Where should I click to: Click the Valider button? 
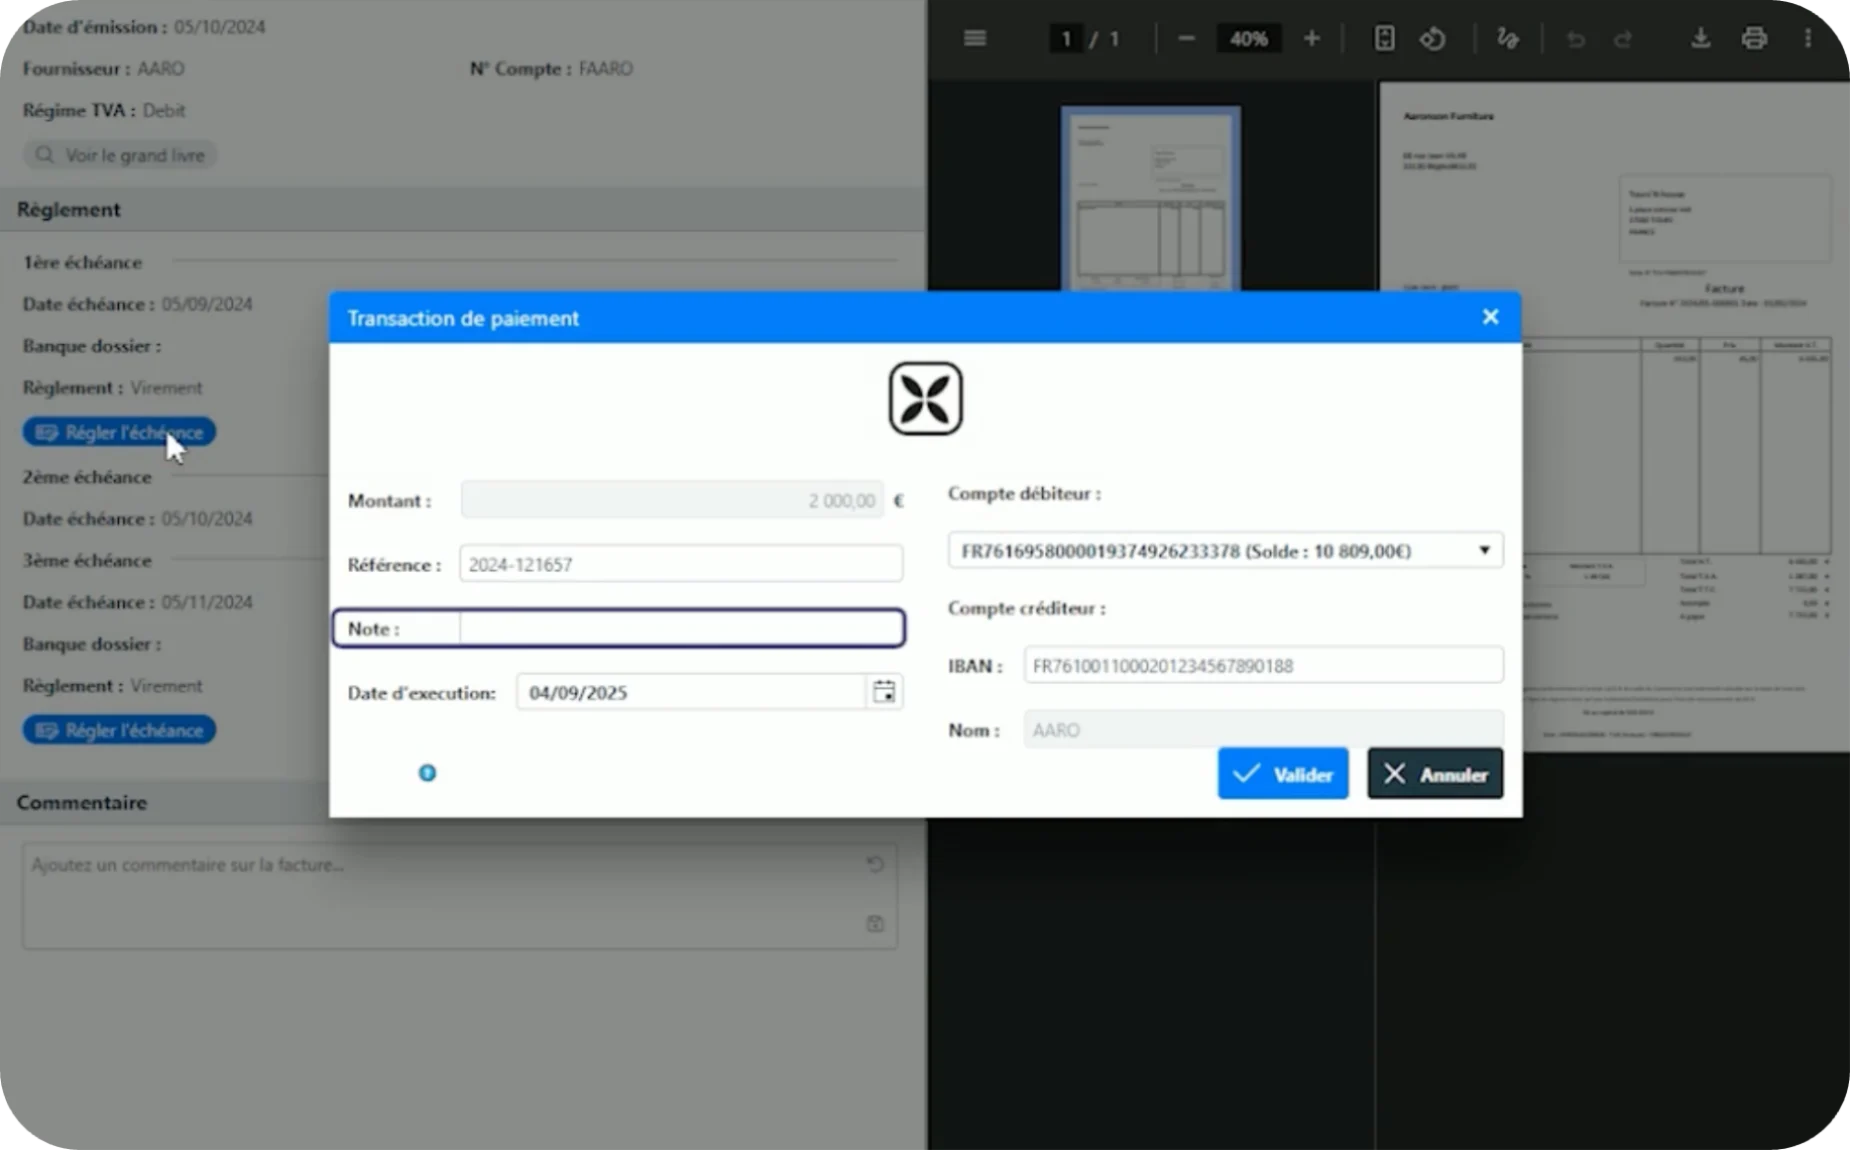coord(1282,774)
